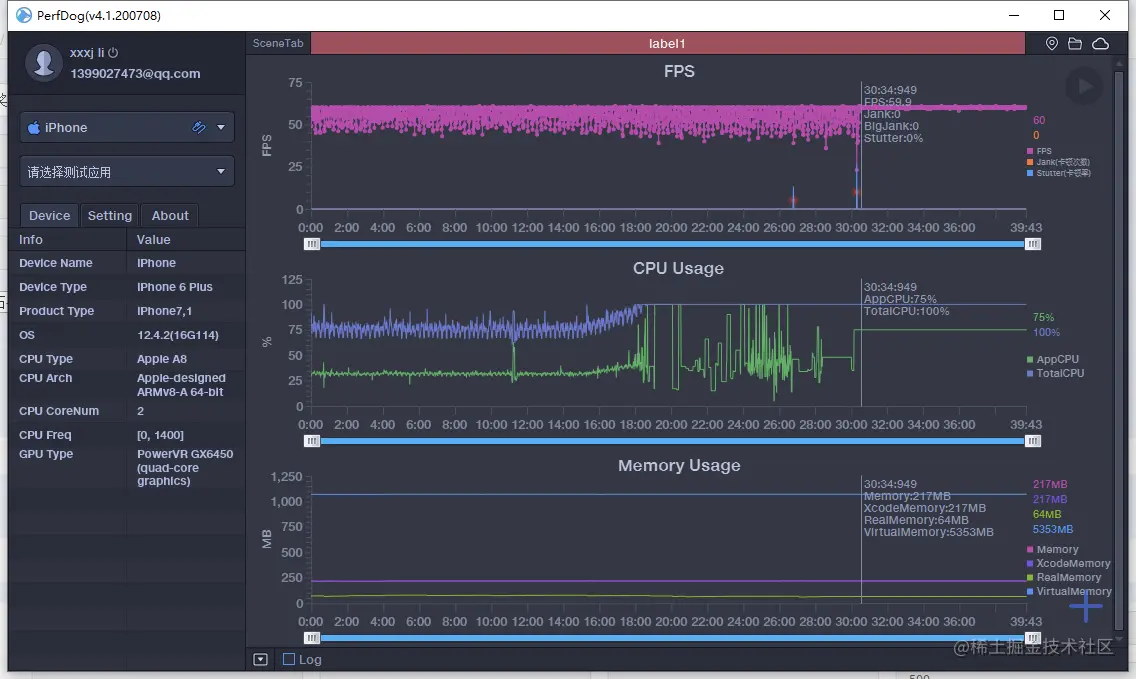Click the PerfDog logo in title bar
This screenshot has width=1136, height=679.
pyautogui.click(x=24, y=15)
